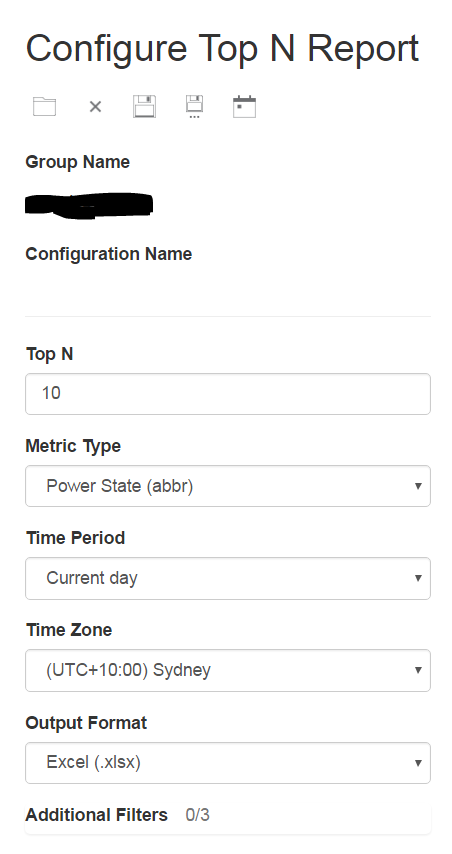The image size is (452, 854).
Task: Expand the Time Period dropdown
Action: pos(228,578)
